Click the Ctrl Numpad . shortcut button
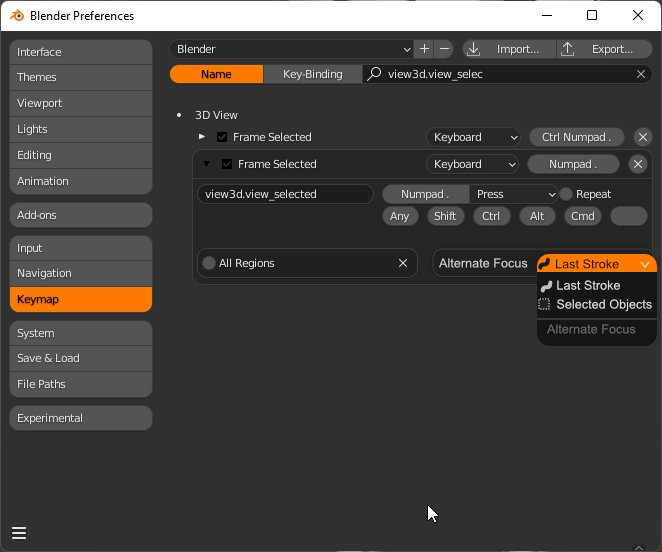Viewport: 662px width, 552px height. point(576,137)
